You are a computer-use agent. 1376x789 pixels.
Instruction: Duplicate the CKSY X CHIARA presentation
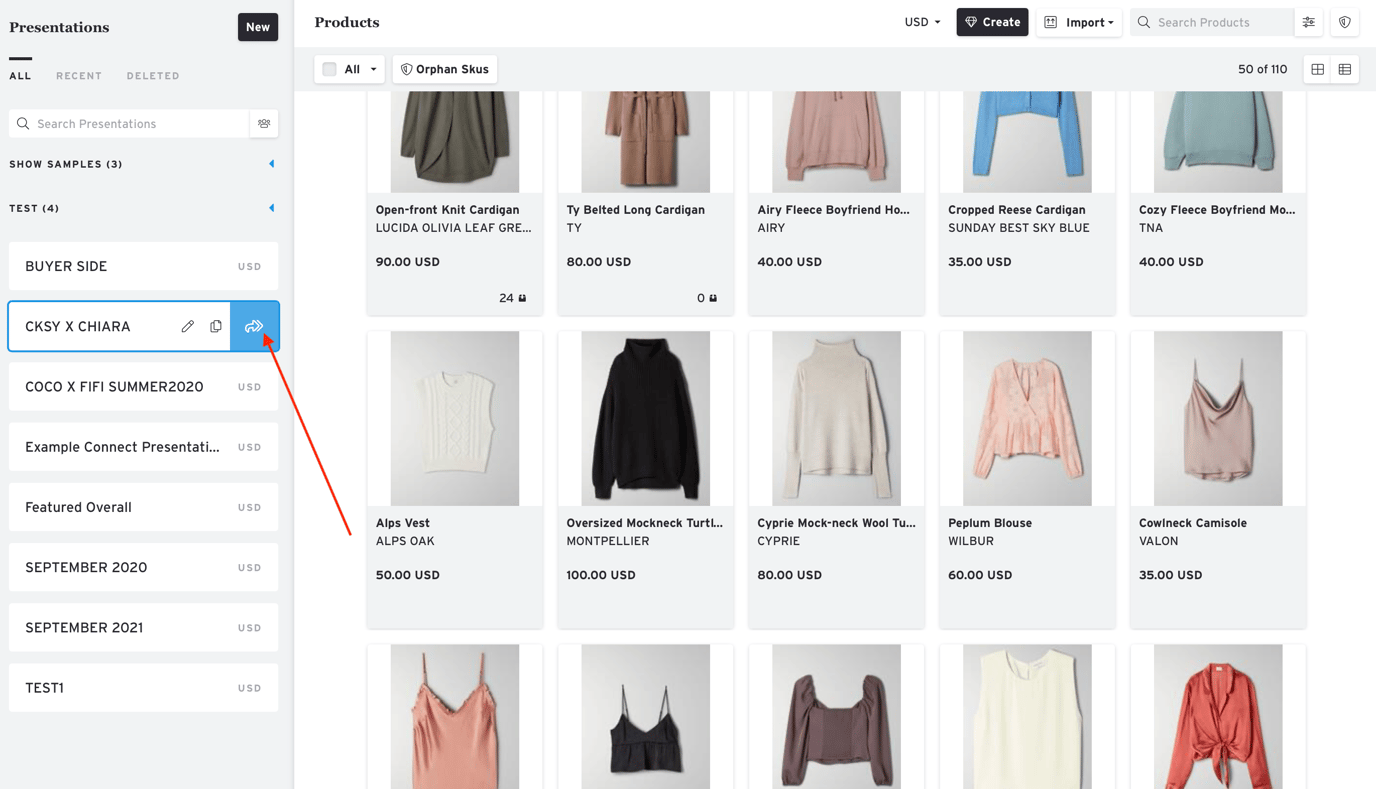tap(216, 326)
